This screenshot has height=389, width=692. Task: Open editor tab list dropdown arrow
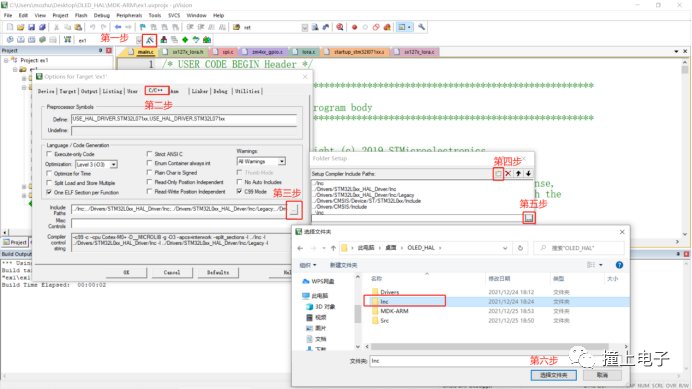coord(676,52)
